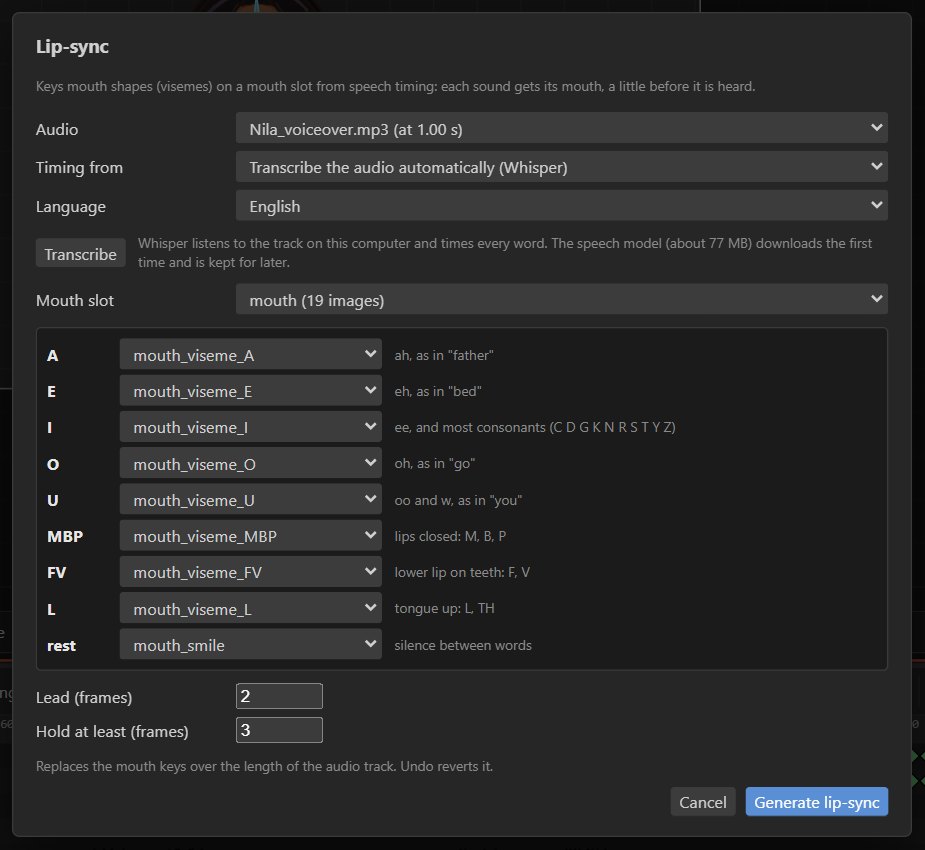Click the 'FV' row label

pos(57,572)
